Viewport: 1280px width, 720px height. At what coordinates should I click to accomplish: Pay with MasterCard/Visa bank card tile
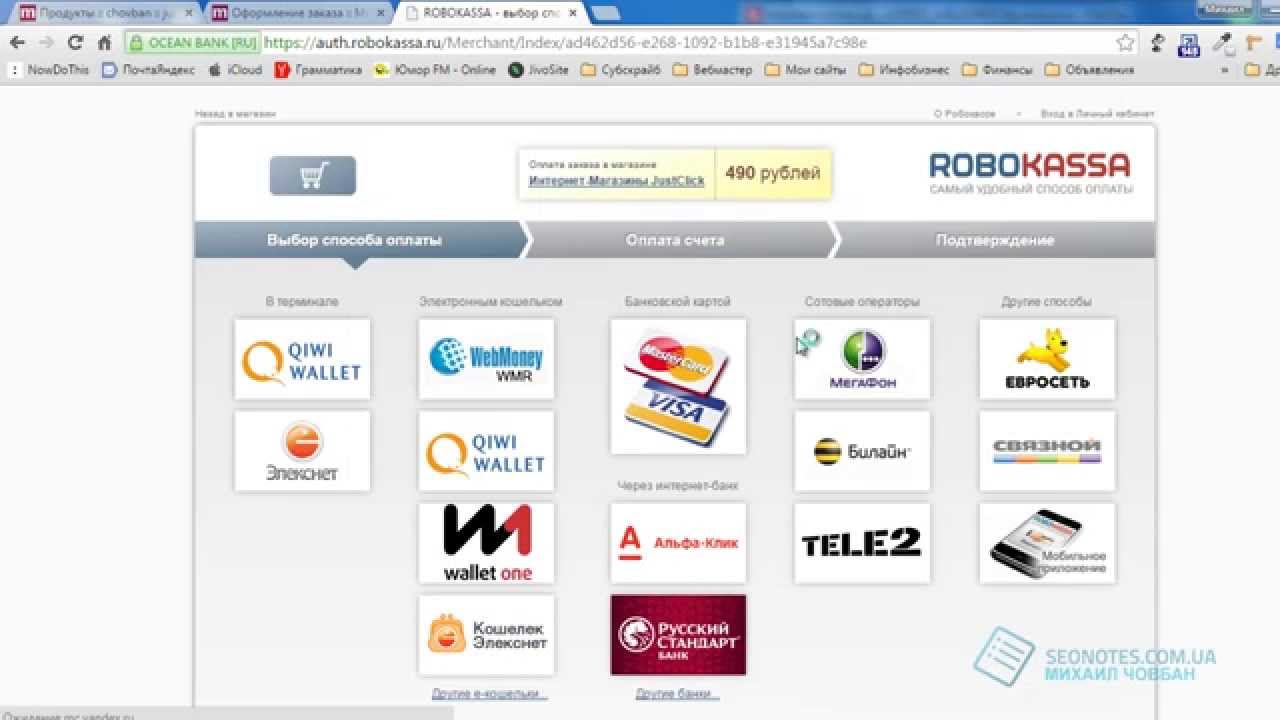point(678,386)
